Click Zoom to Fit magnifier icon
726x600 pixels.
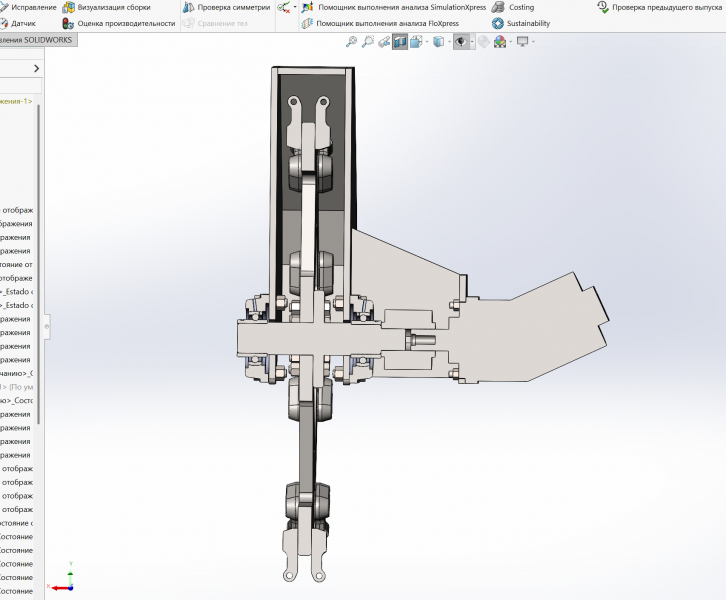coord(351,42)
